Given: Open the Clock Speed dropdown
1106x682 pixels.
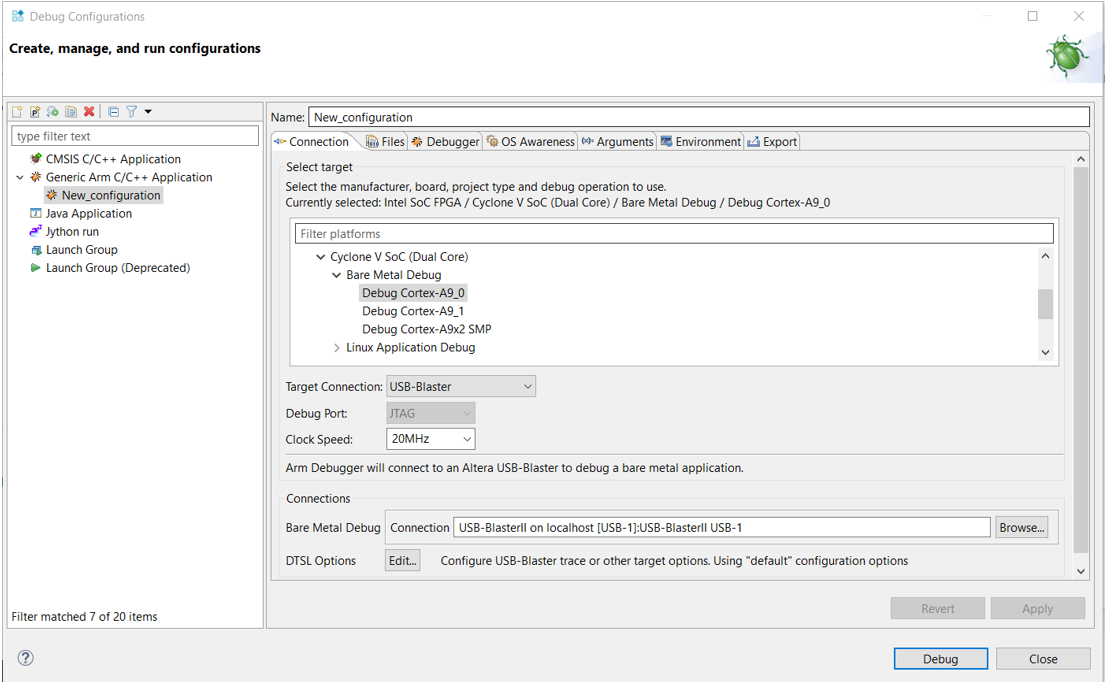Looking at the screenshot, I should (430, 439).
